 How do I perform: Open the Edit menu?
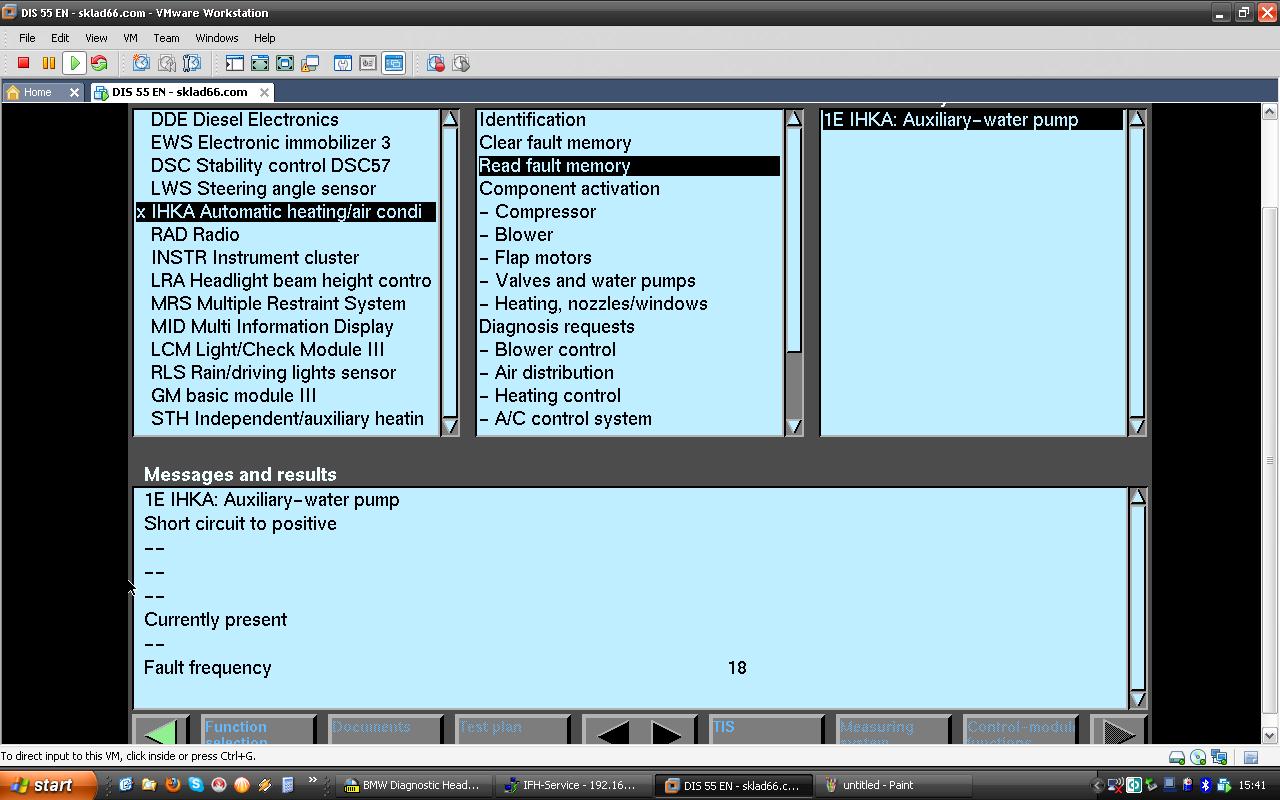(x=60, y=38)
